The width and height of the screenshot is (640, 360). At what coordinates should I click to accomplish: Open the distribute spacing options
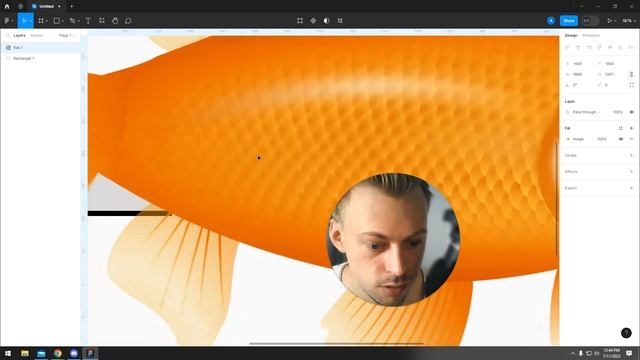631,47
